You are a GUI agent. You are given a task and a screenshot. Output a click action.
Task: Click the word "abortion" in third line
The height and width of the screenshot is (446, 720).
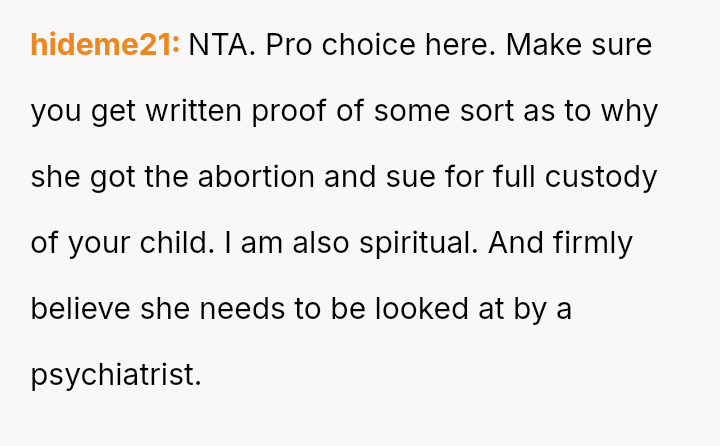pyautogui.click(x=256, y=177)
